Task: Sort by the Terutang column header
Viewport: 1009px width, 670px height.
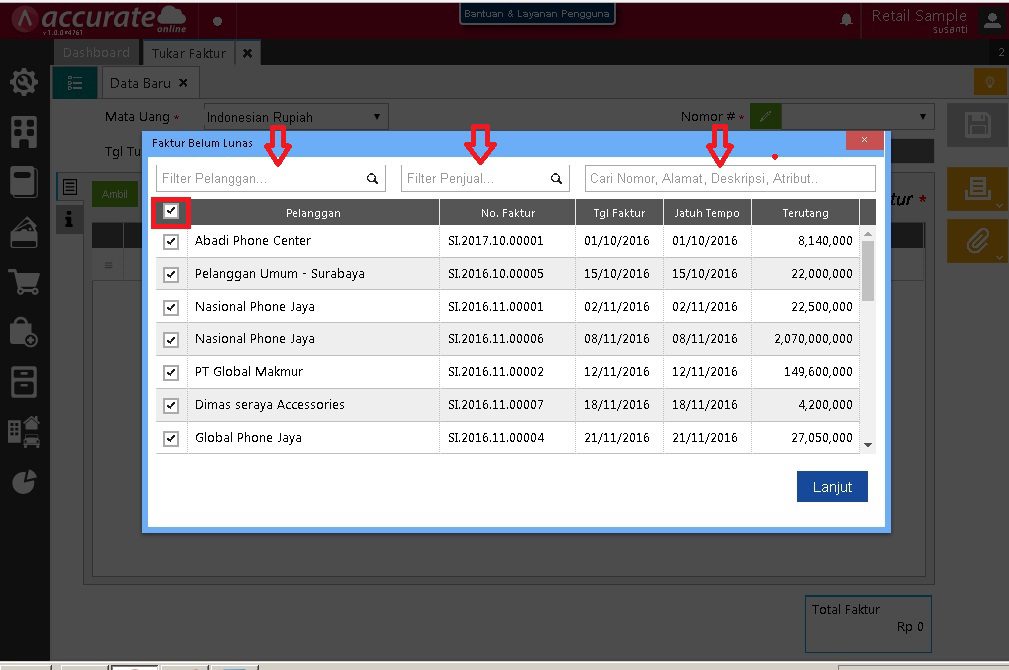Action: [805, 213]
